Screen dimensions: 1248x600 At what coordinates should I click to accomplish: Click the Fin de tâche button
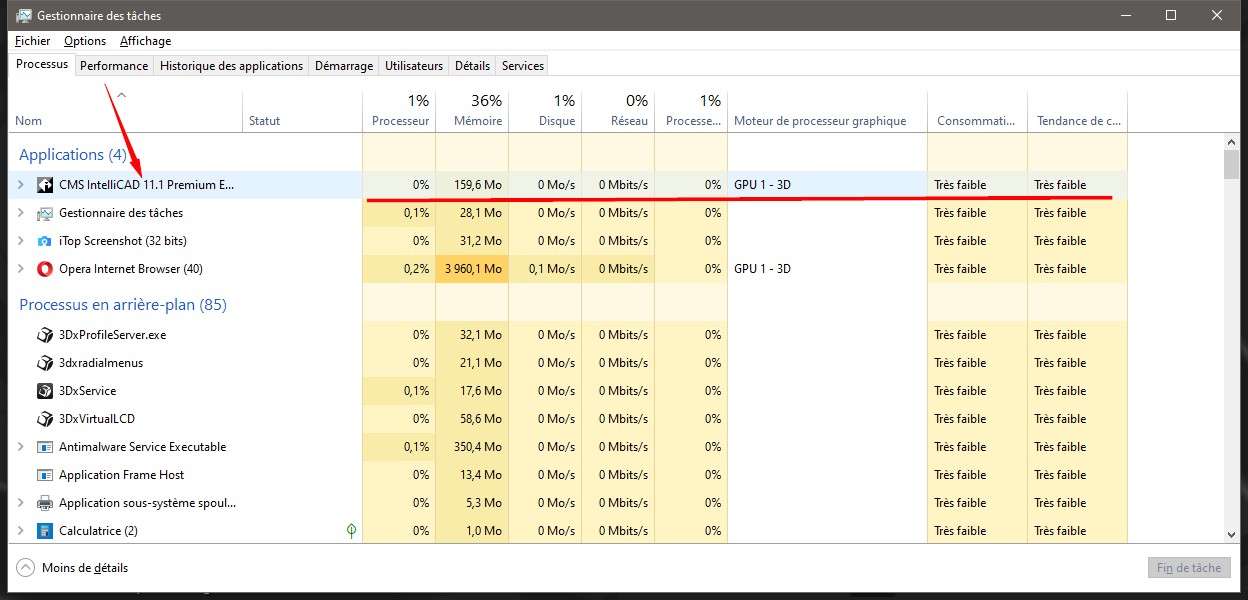pyautogui.click(x=1189, y=568)
